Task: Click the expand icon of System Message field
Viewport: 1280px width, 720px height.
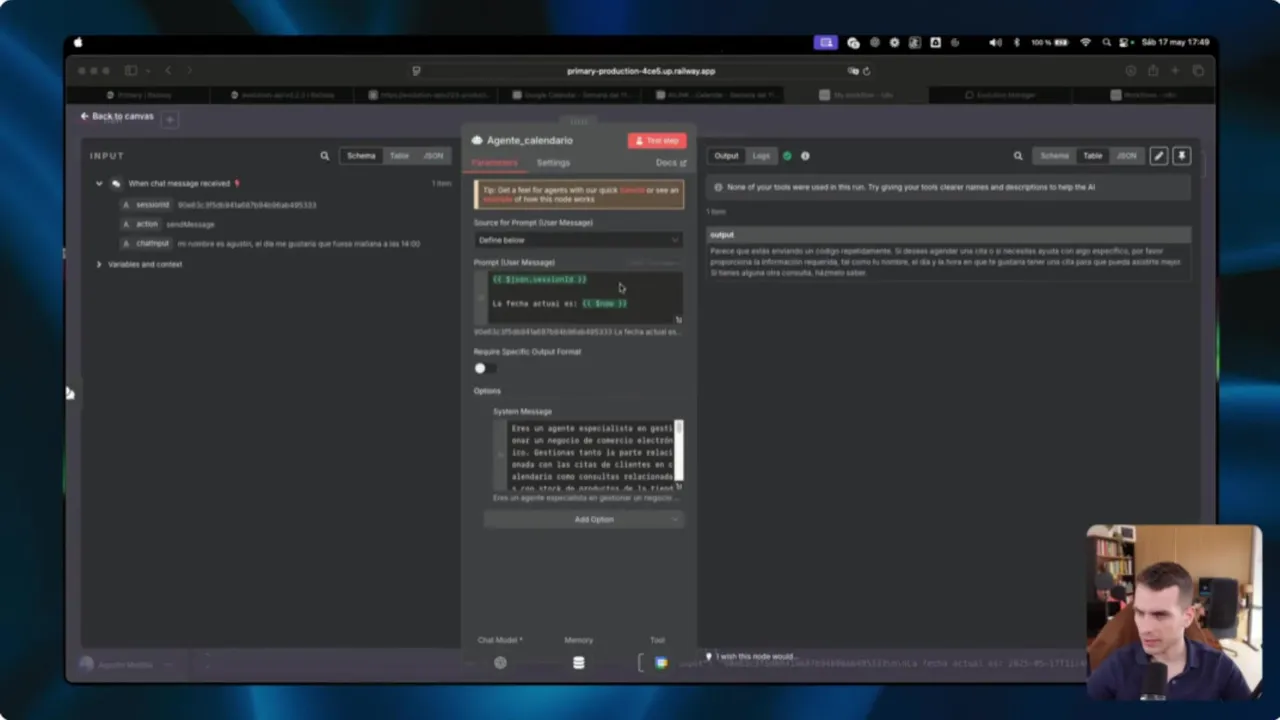Action: point(678,487)
